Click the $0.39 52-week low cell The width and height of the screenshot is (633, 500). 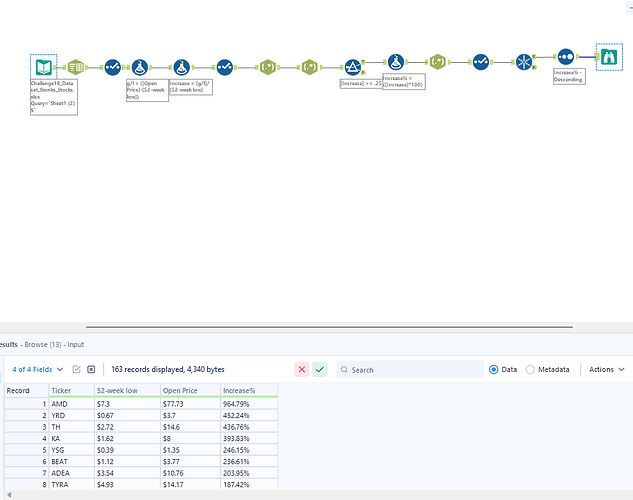(127, 450)
